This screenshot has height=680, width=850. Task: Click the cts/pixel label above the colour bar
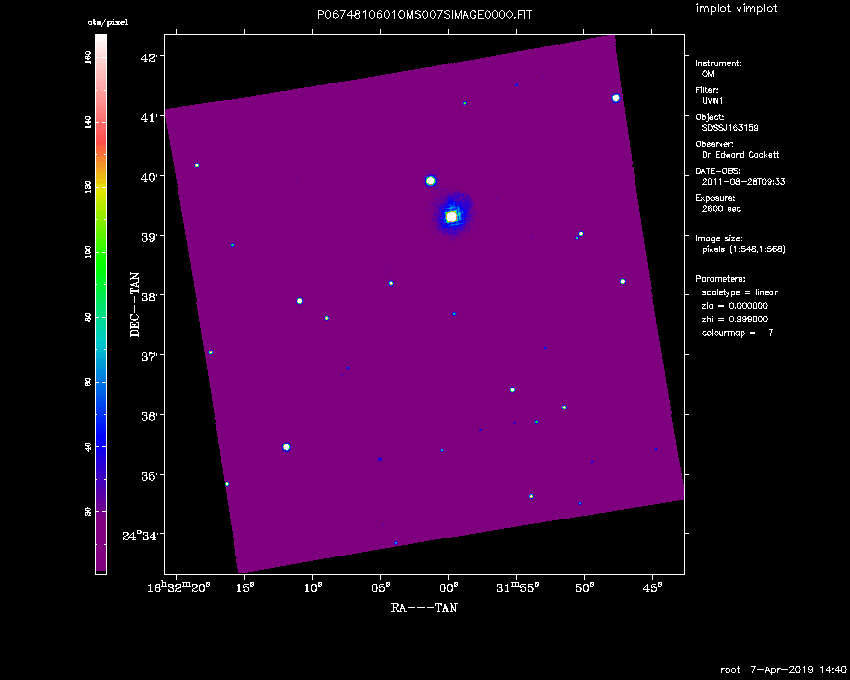pyautogui.click(x=108, y=21)
